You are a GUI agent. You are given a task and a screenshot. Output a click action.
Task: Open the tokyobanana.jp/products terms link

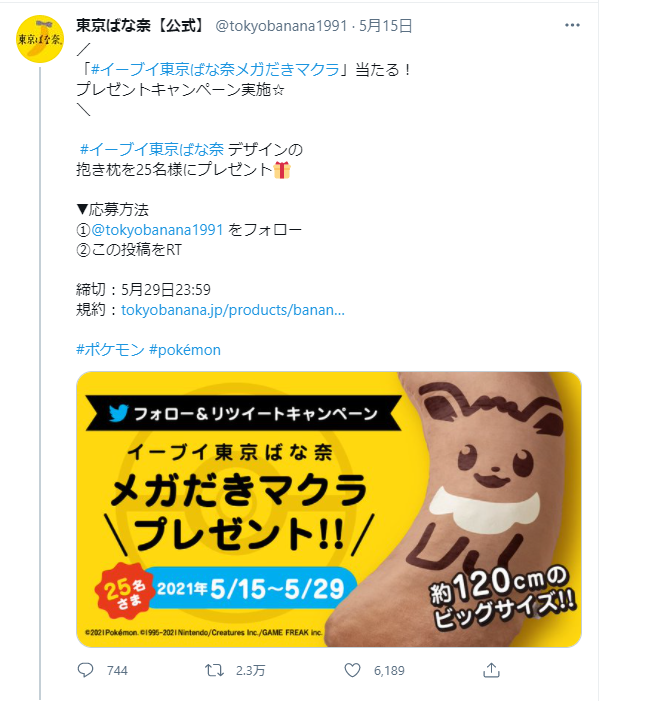click(233, 310)
